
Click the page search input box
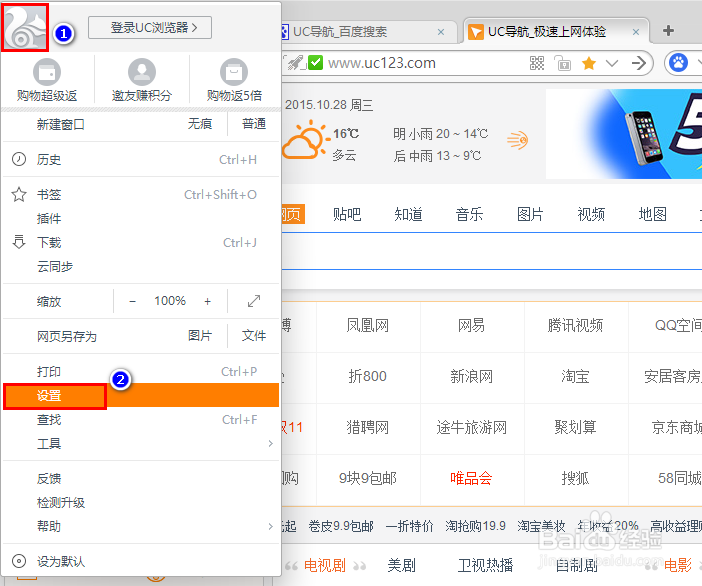492,251
